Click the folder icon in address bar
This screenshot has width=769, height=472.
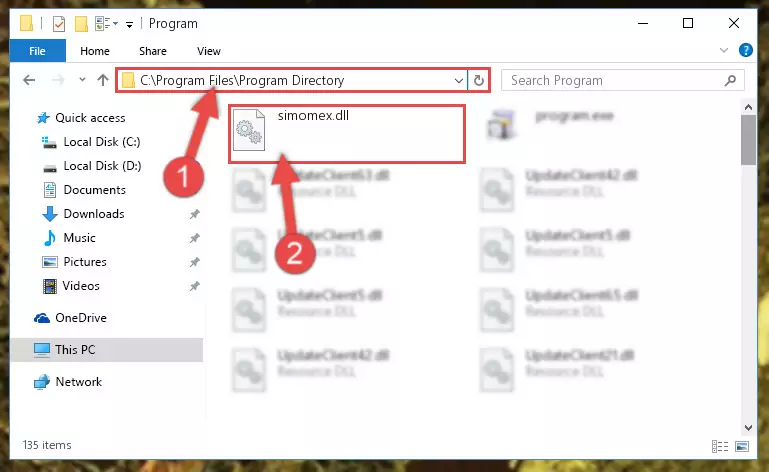click(128, 80)
